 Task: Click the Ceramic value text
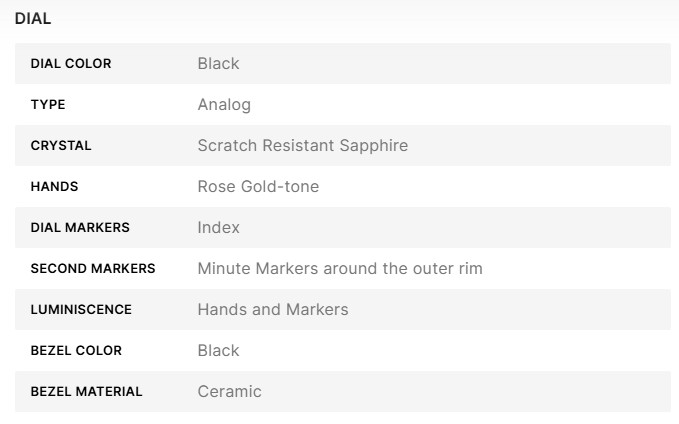click(x=229, y=392)
